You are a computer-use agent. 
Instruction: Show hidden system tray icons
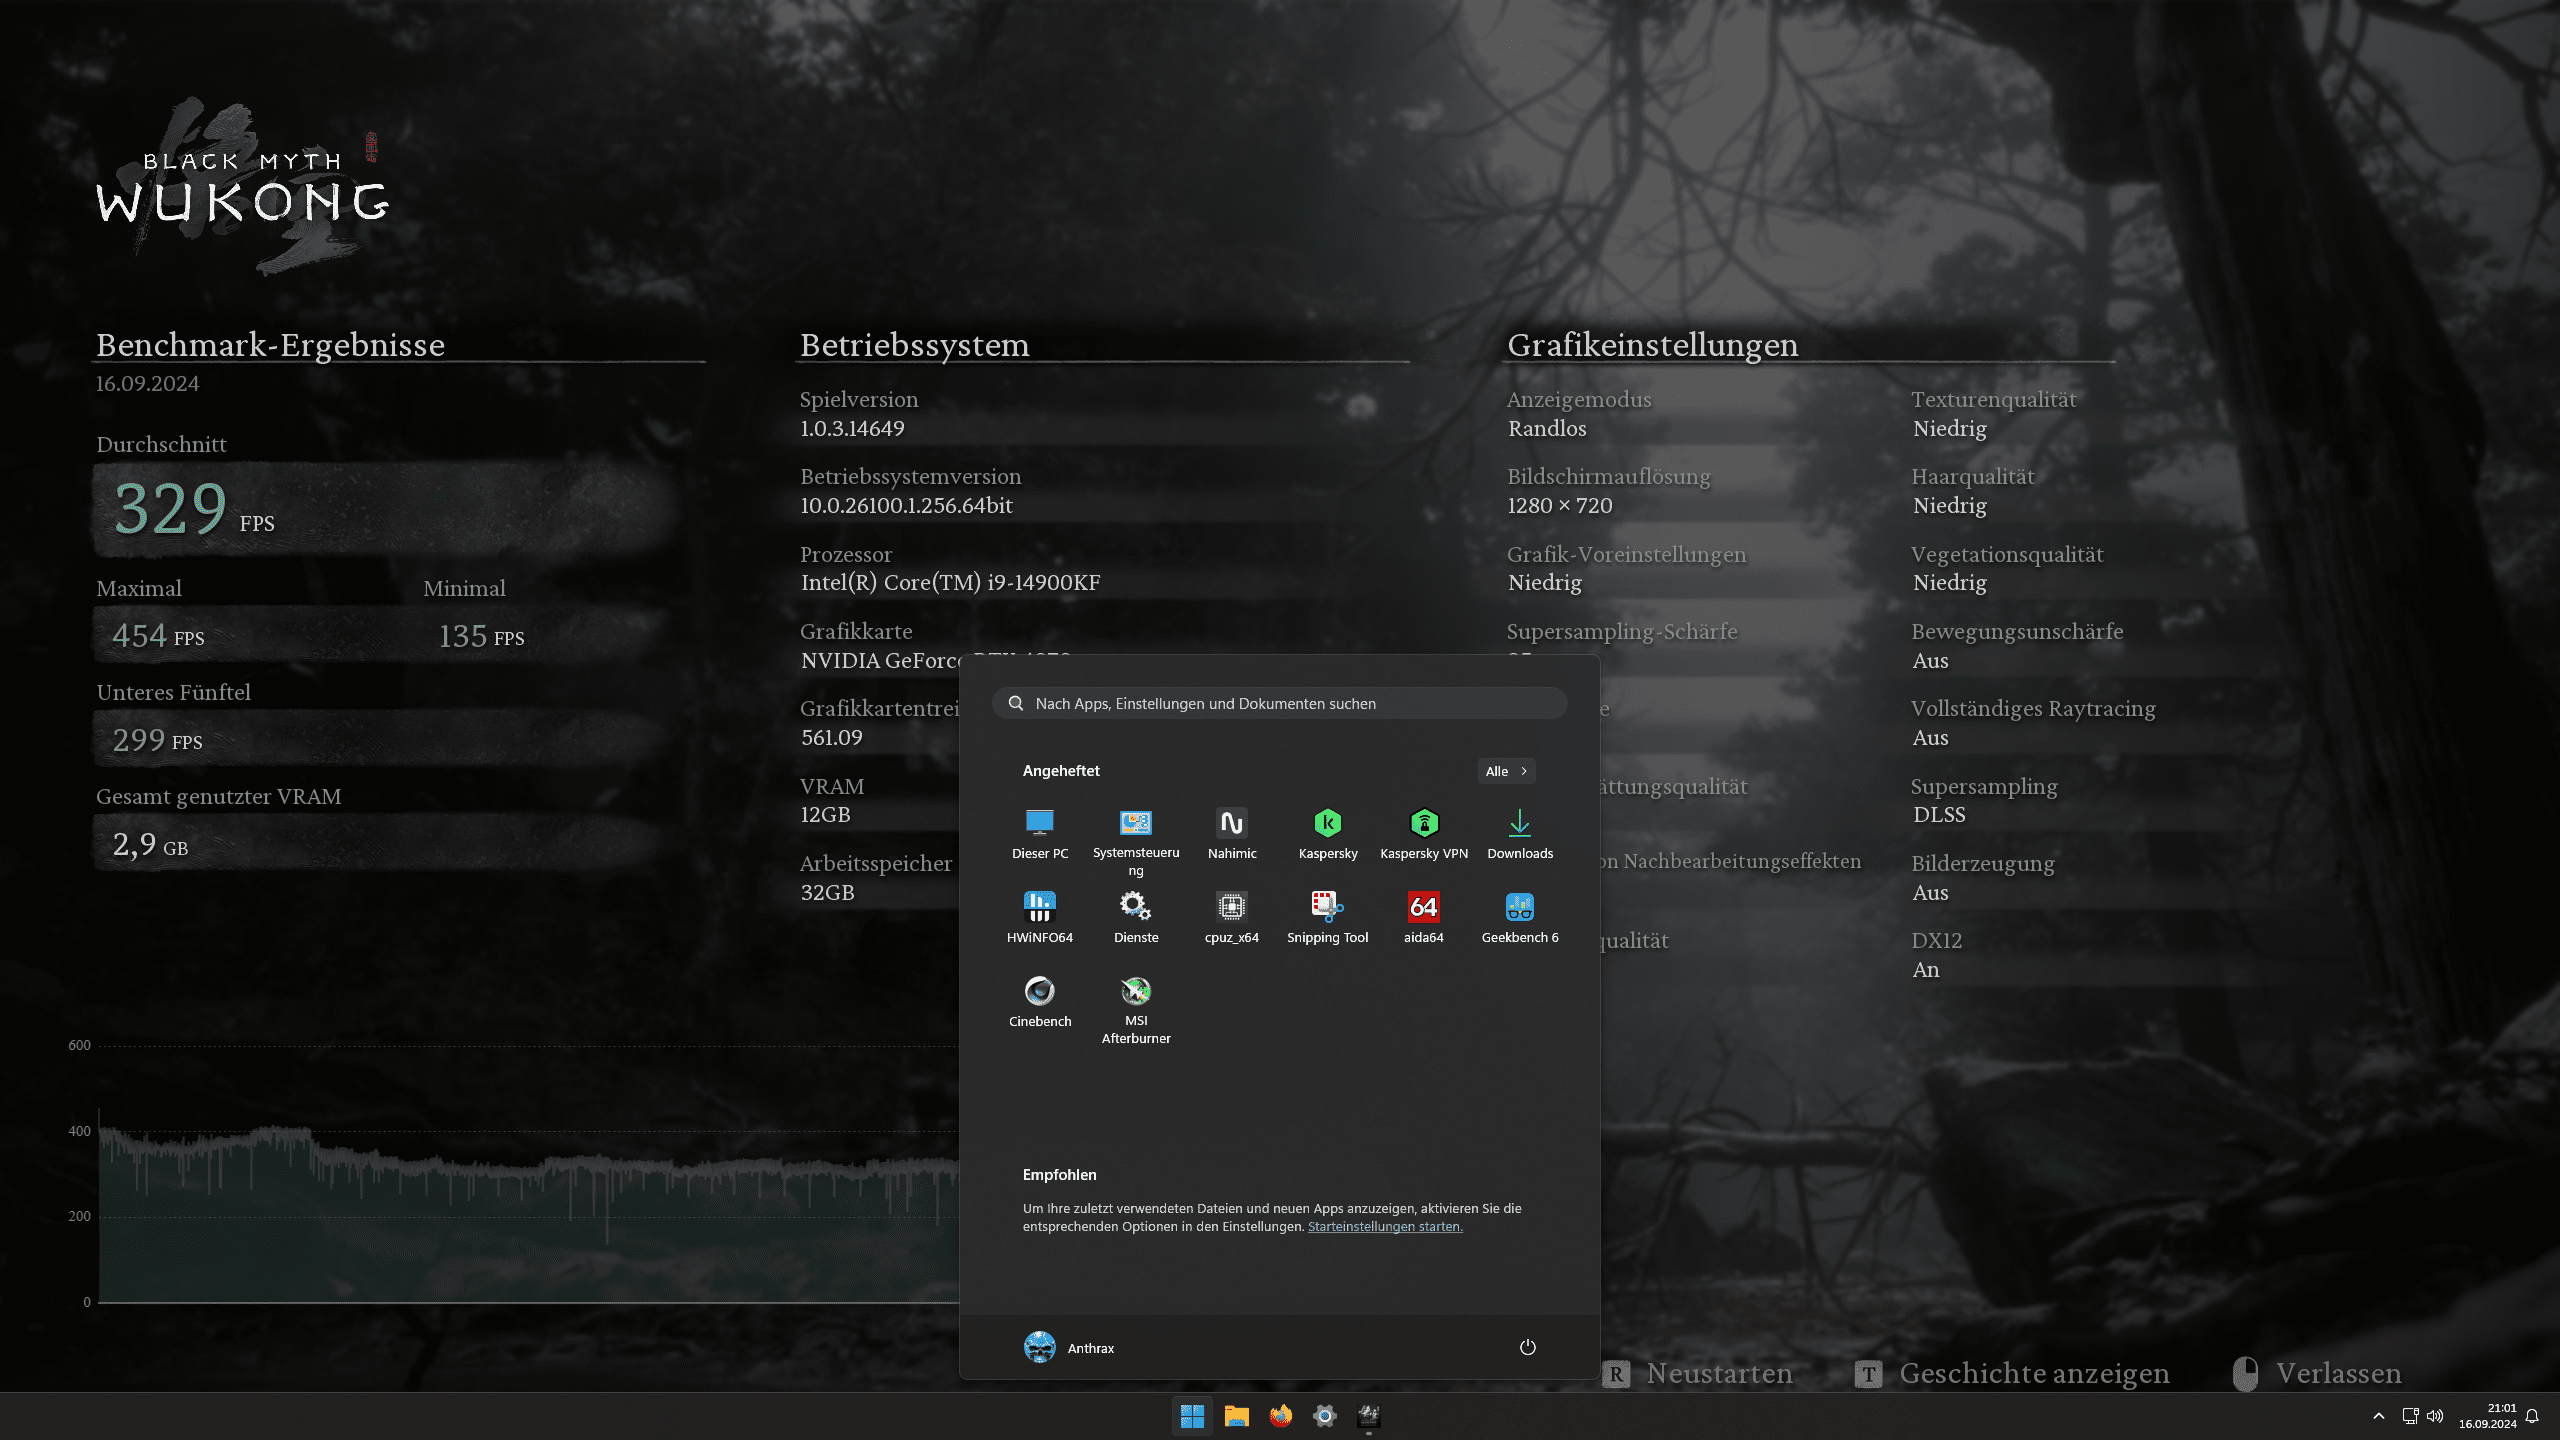tap(2379, 1416)
